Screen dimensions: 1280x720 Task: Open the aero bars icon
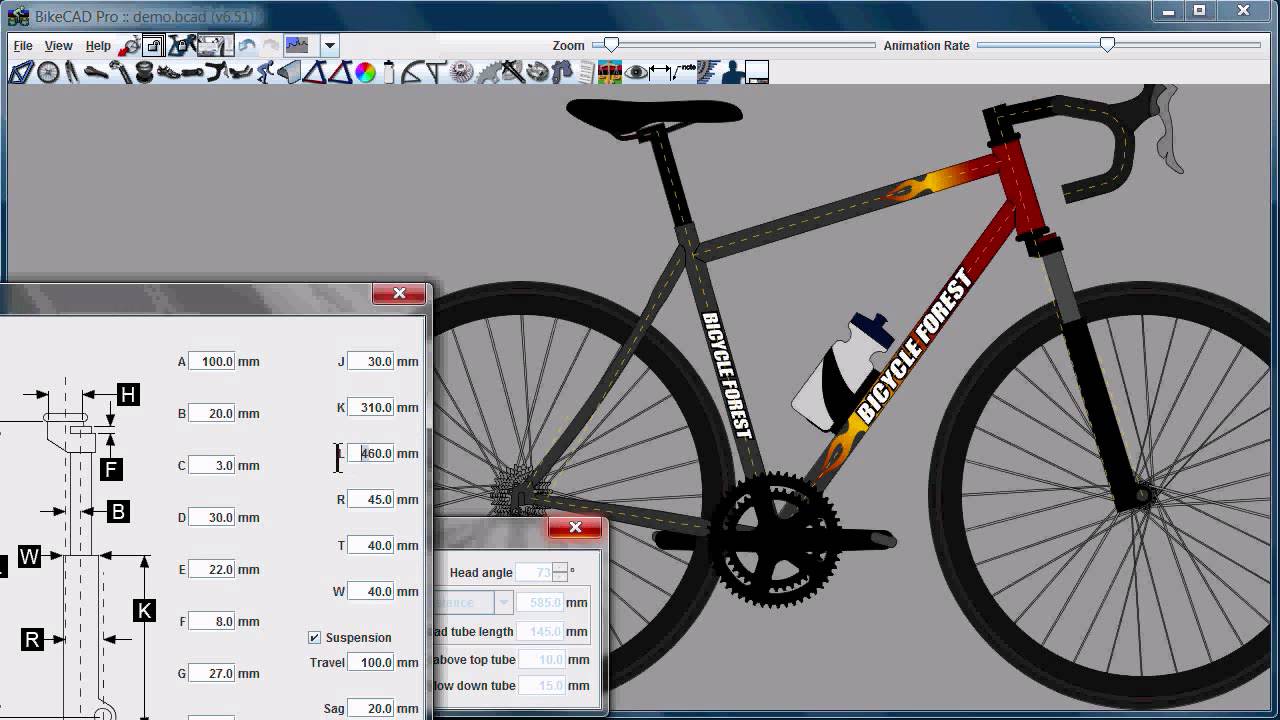pyautogui.click(x=240, y=72)
